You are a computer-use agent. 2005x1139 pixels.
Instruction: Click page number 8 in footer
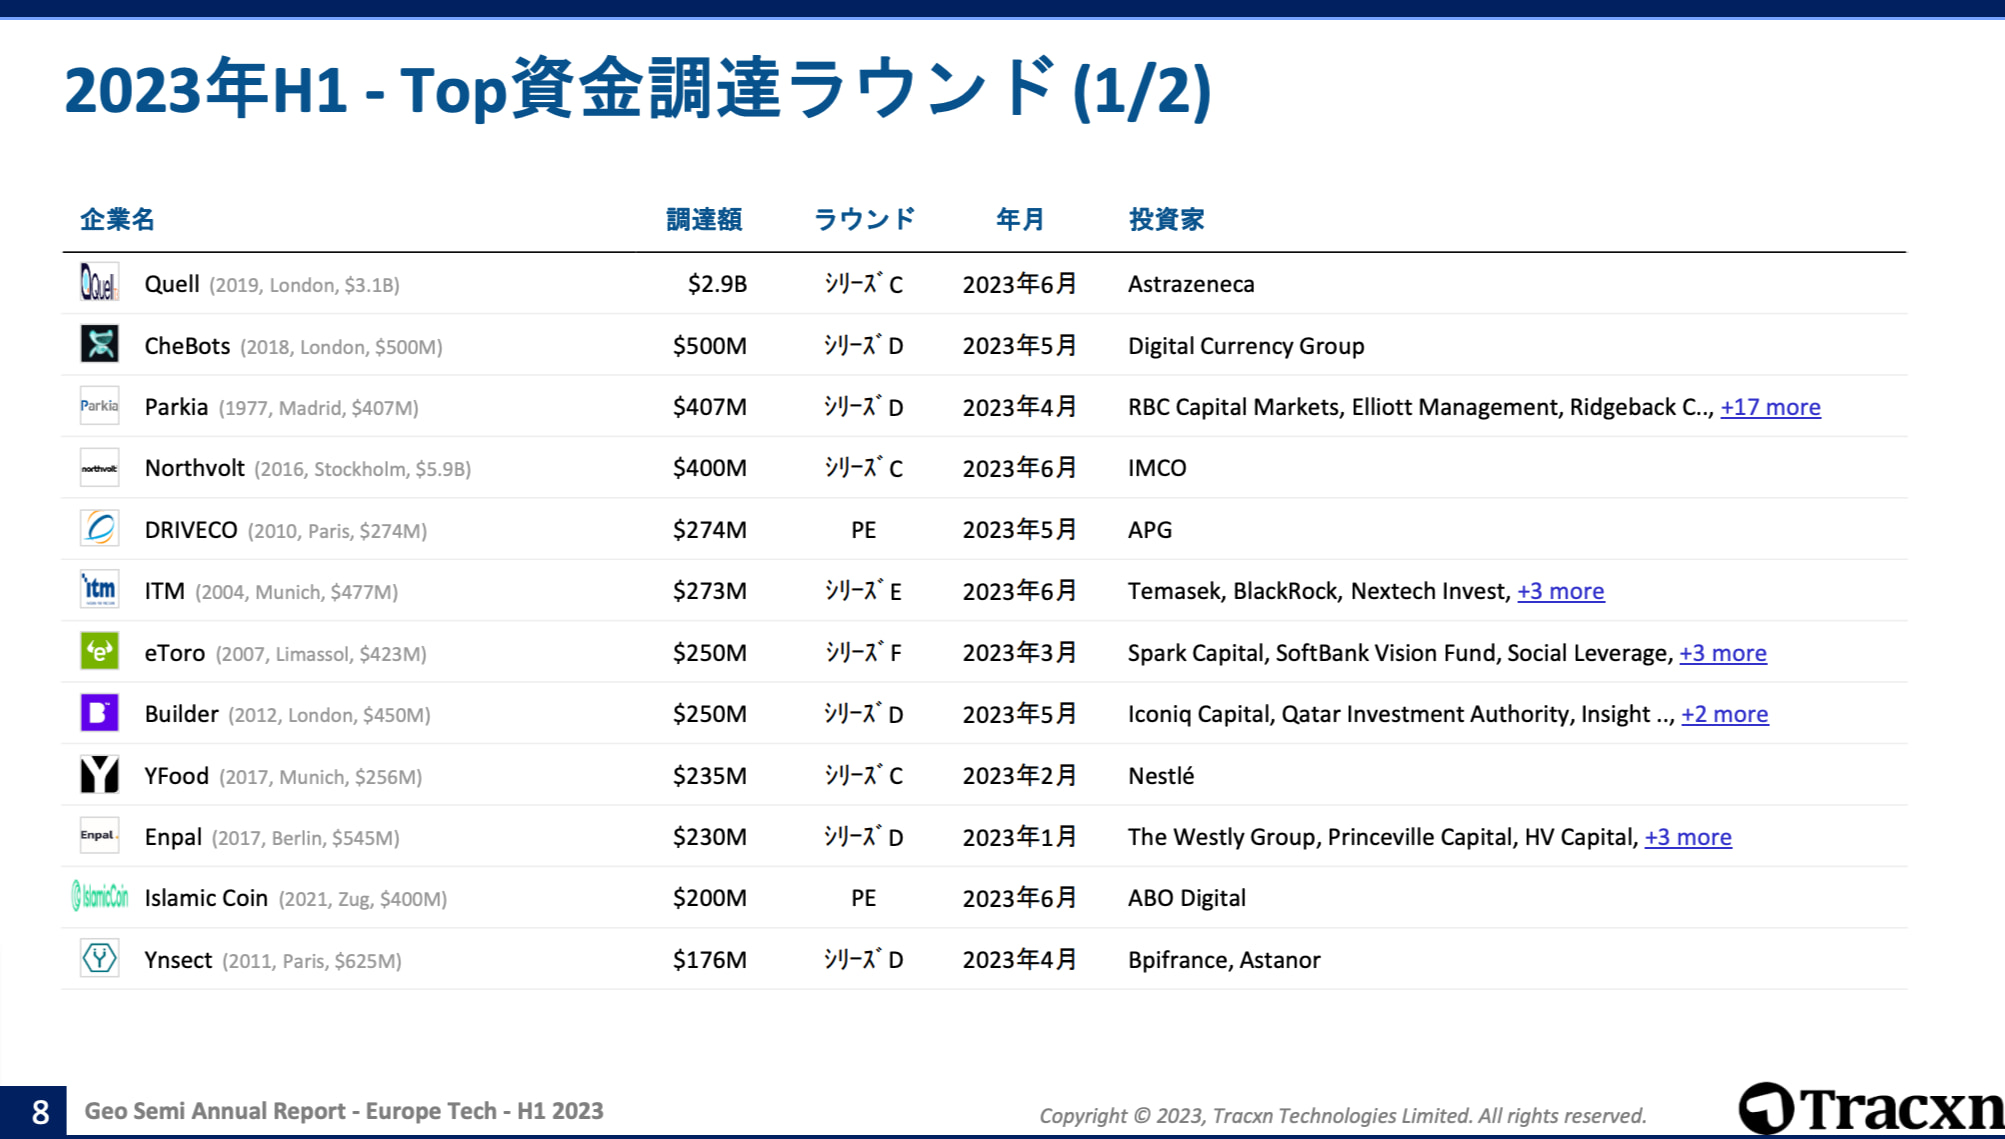[40, 1112]
